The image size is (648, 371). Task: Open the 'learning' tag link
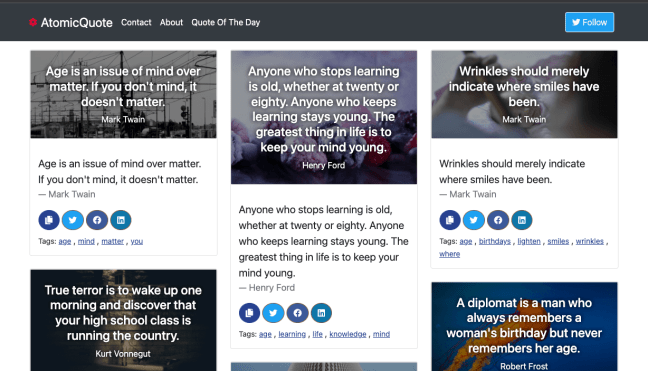coord(292,334)
